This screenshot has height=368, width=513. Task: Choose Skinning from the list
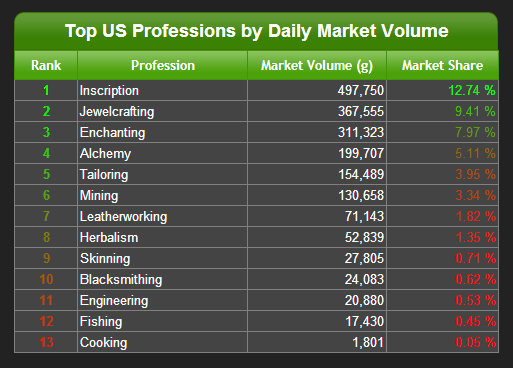(105, 259)
